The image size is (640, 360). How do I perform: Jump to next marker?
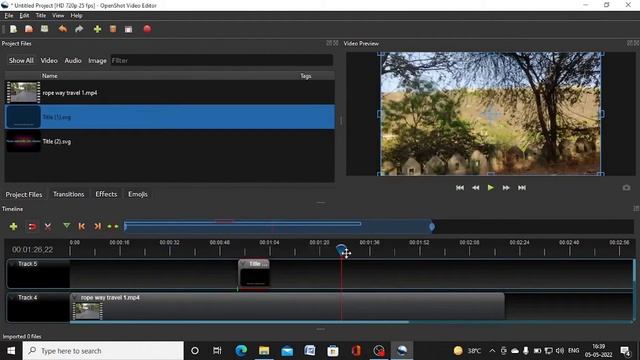coord(97,226)
